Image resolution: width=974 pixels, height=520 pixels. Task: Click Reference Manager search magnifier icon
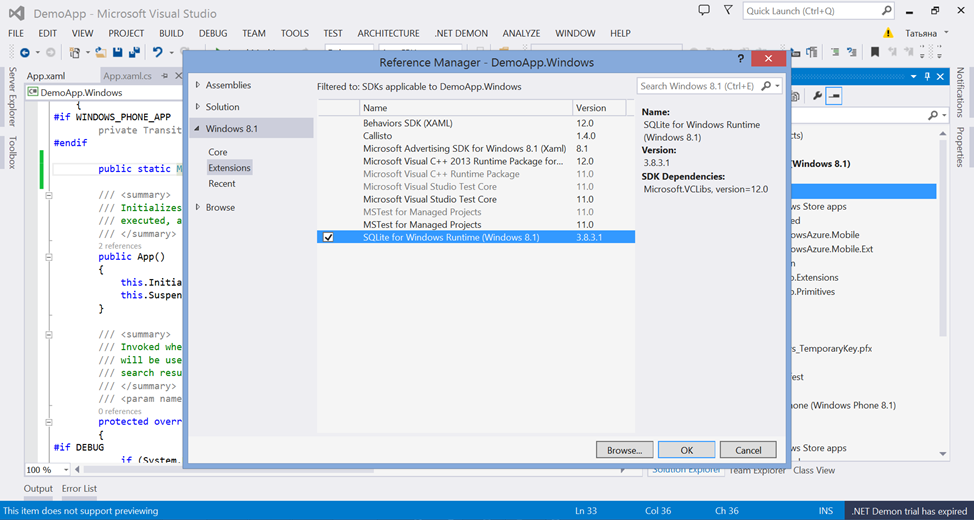[x=767, y=86]
